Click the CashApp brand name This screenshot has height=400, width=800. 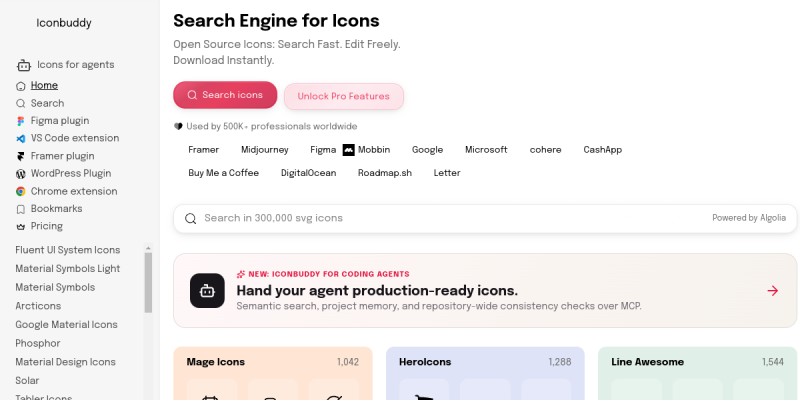click(603, 150)
